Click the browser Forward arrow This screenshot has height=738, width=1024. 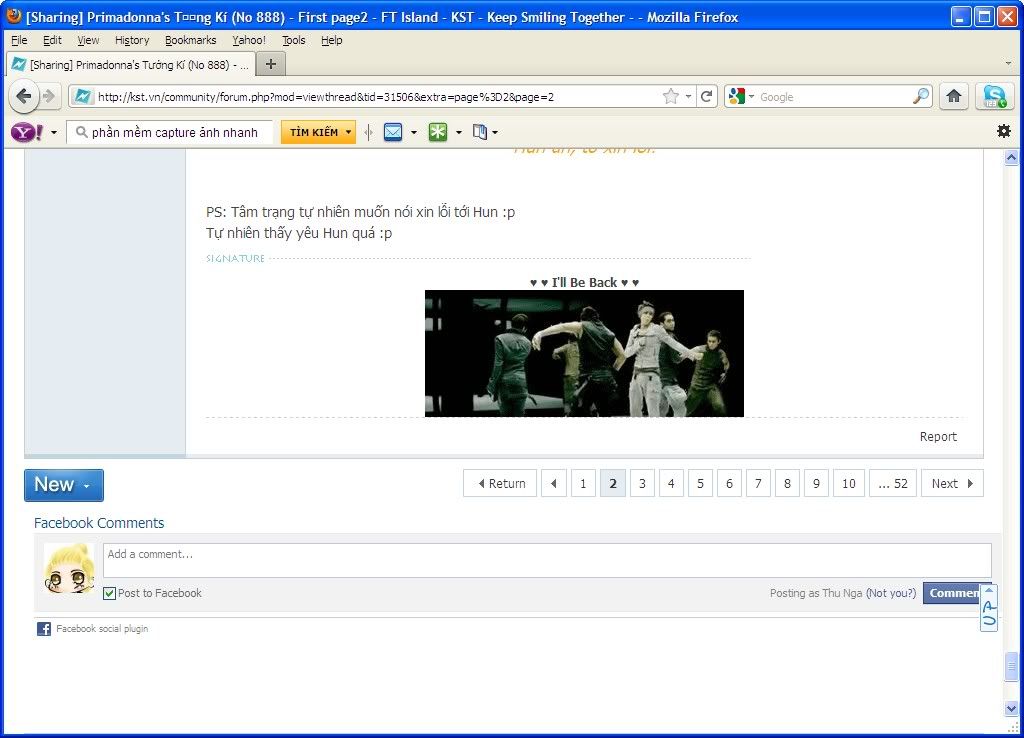[49, 97]
